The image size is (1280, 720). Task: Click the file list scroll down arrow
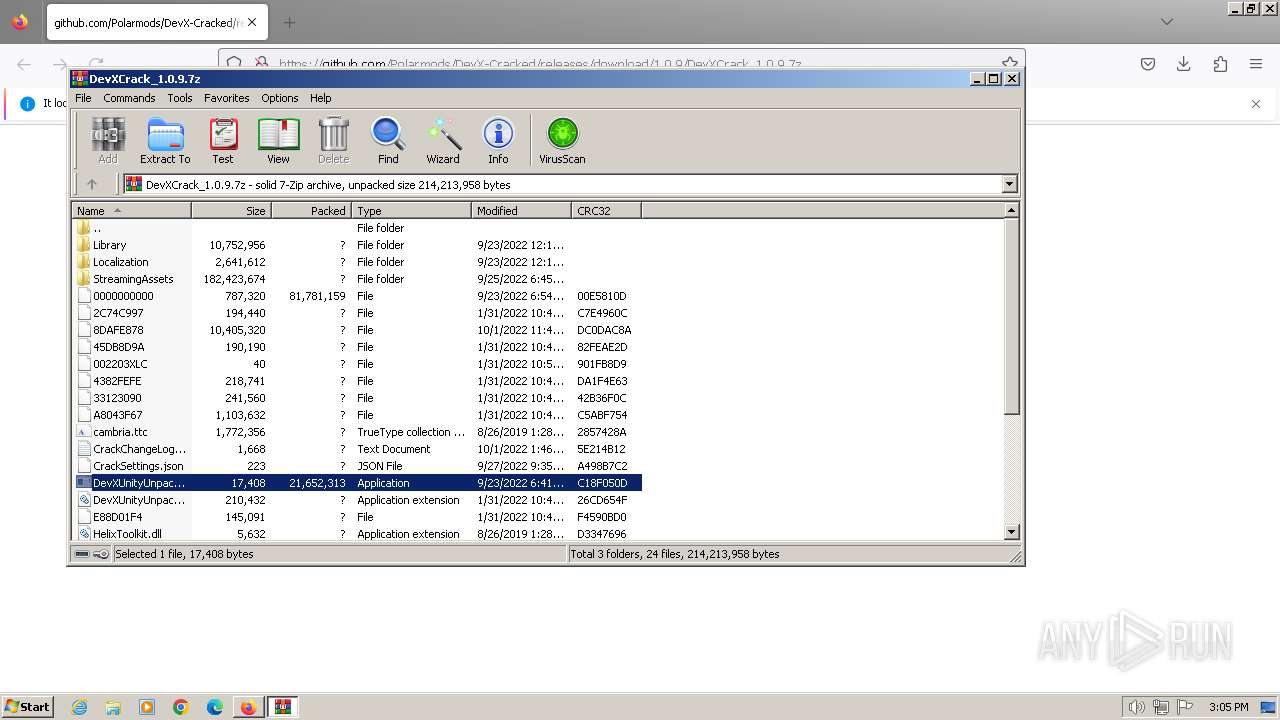tap(1011, 533)
